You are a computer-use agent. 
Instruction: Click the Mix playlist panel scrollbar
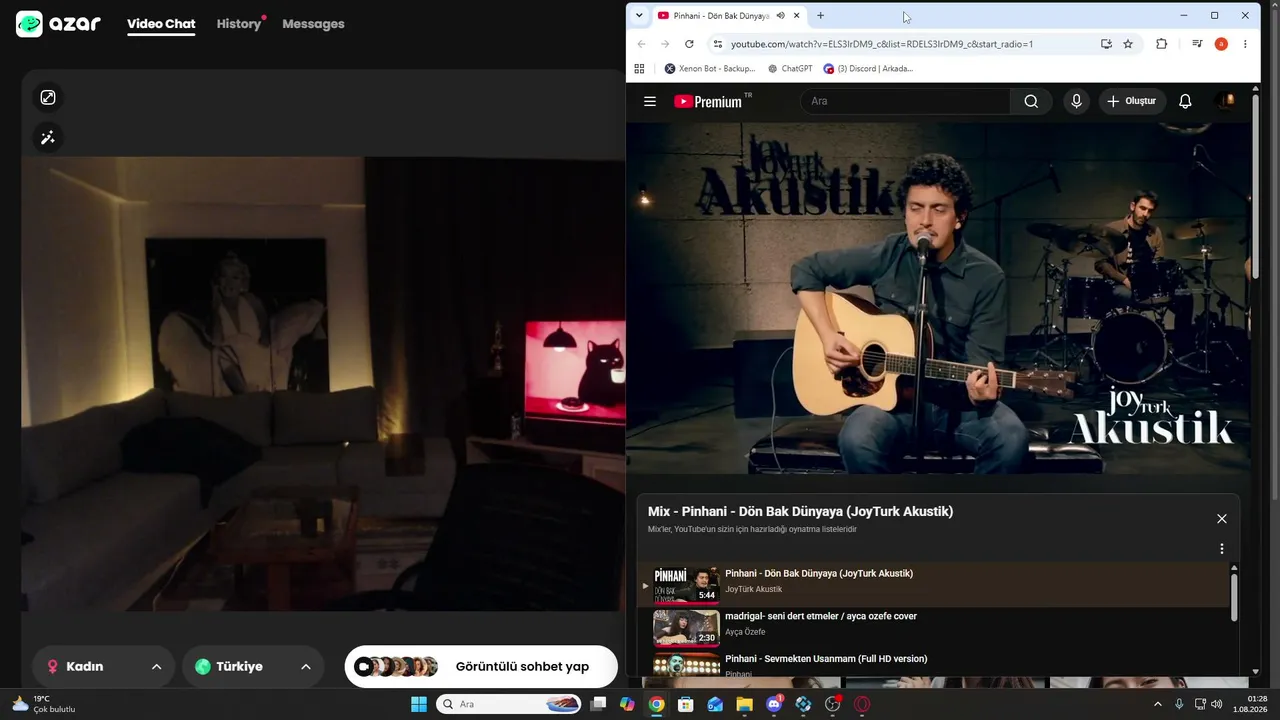point(1234,597)
